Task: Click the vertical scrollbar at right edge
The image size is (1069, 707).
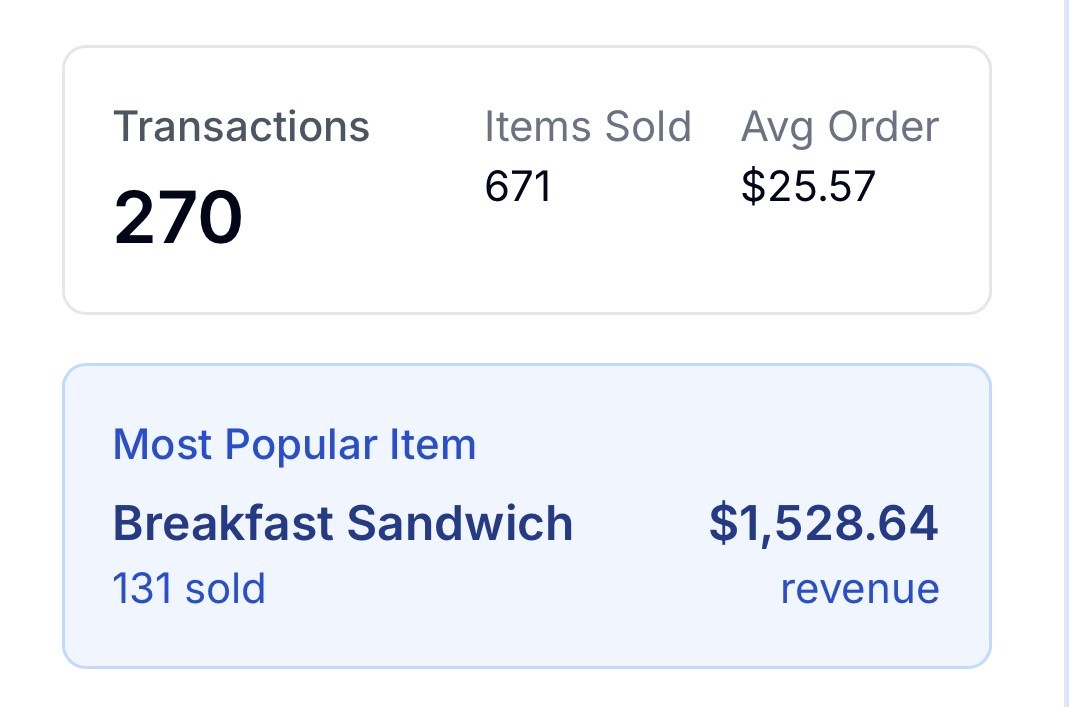Action: (1065, 350)
